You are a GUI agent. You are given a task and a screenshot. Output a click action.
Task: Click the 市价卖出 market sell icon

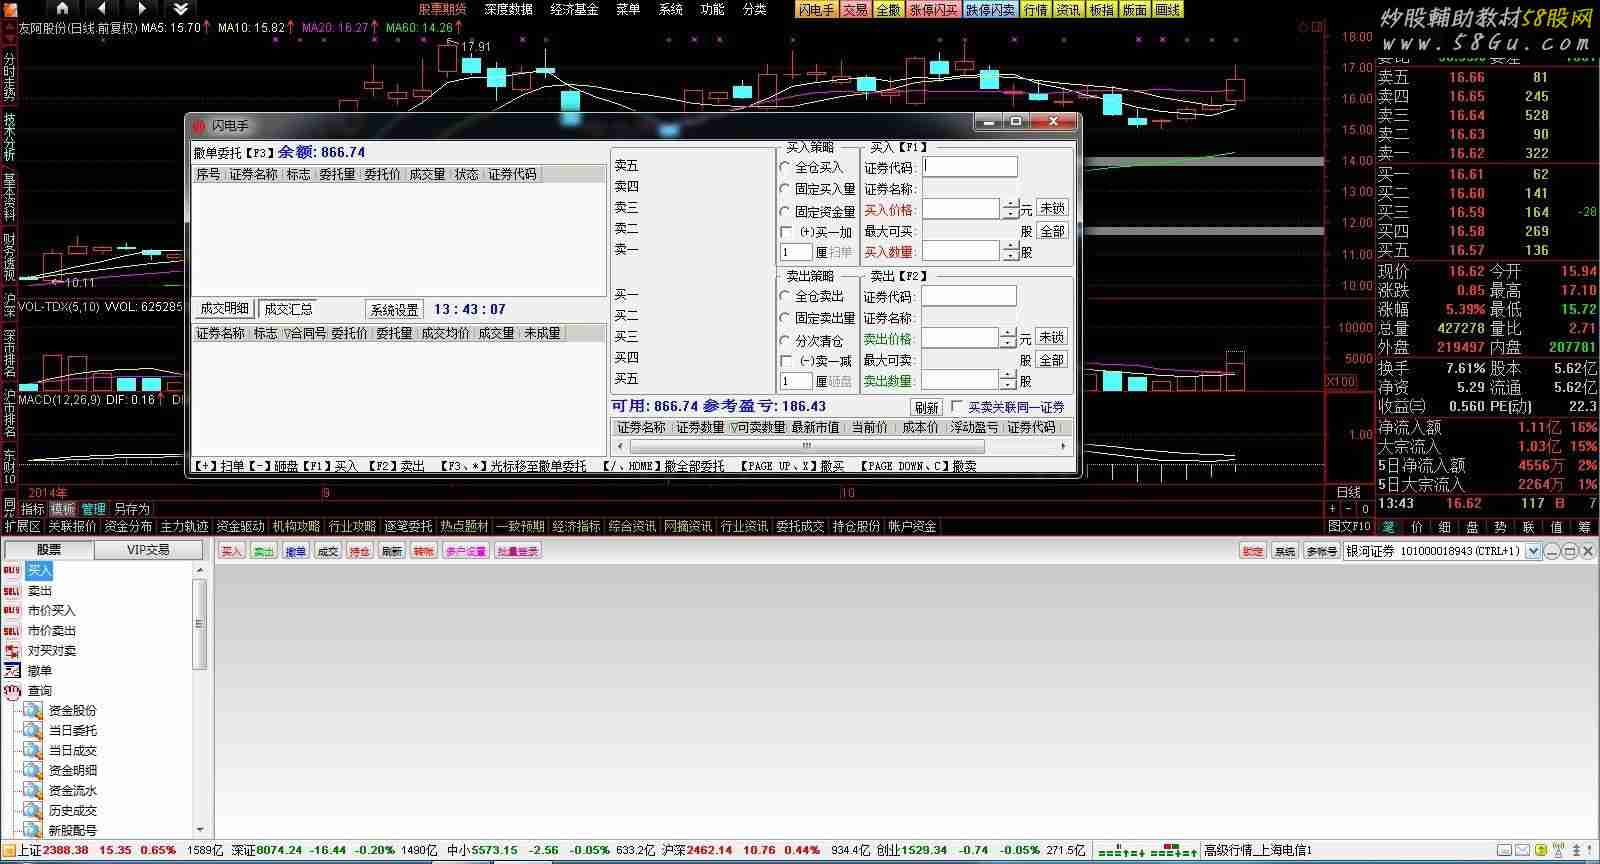(x=12, y=630)
